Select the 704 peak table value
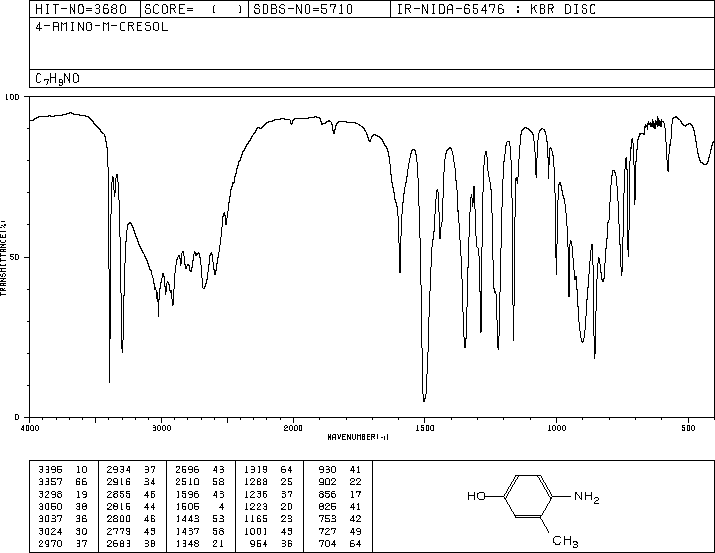The height and width of the screenshot is (553, 715). [327, 543]
